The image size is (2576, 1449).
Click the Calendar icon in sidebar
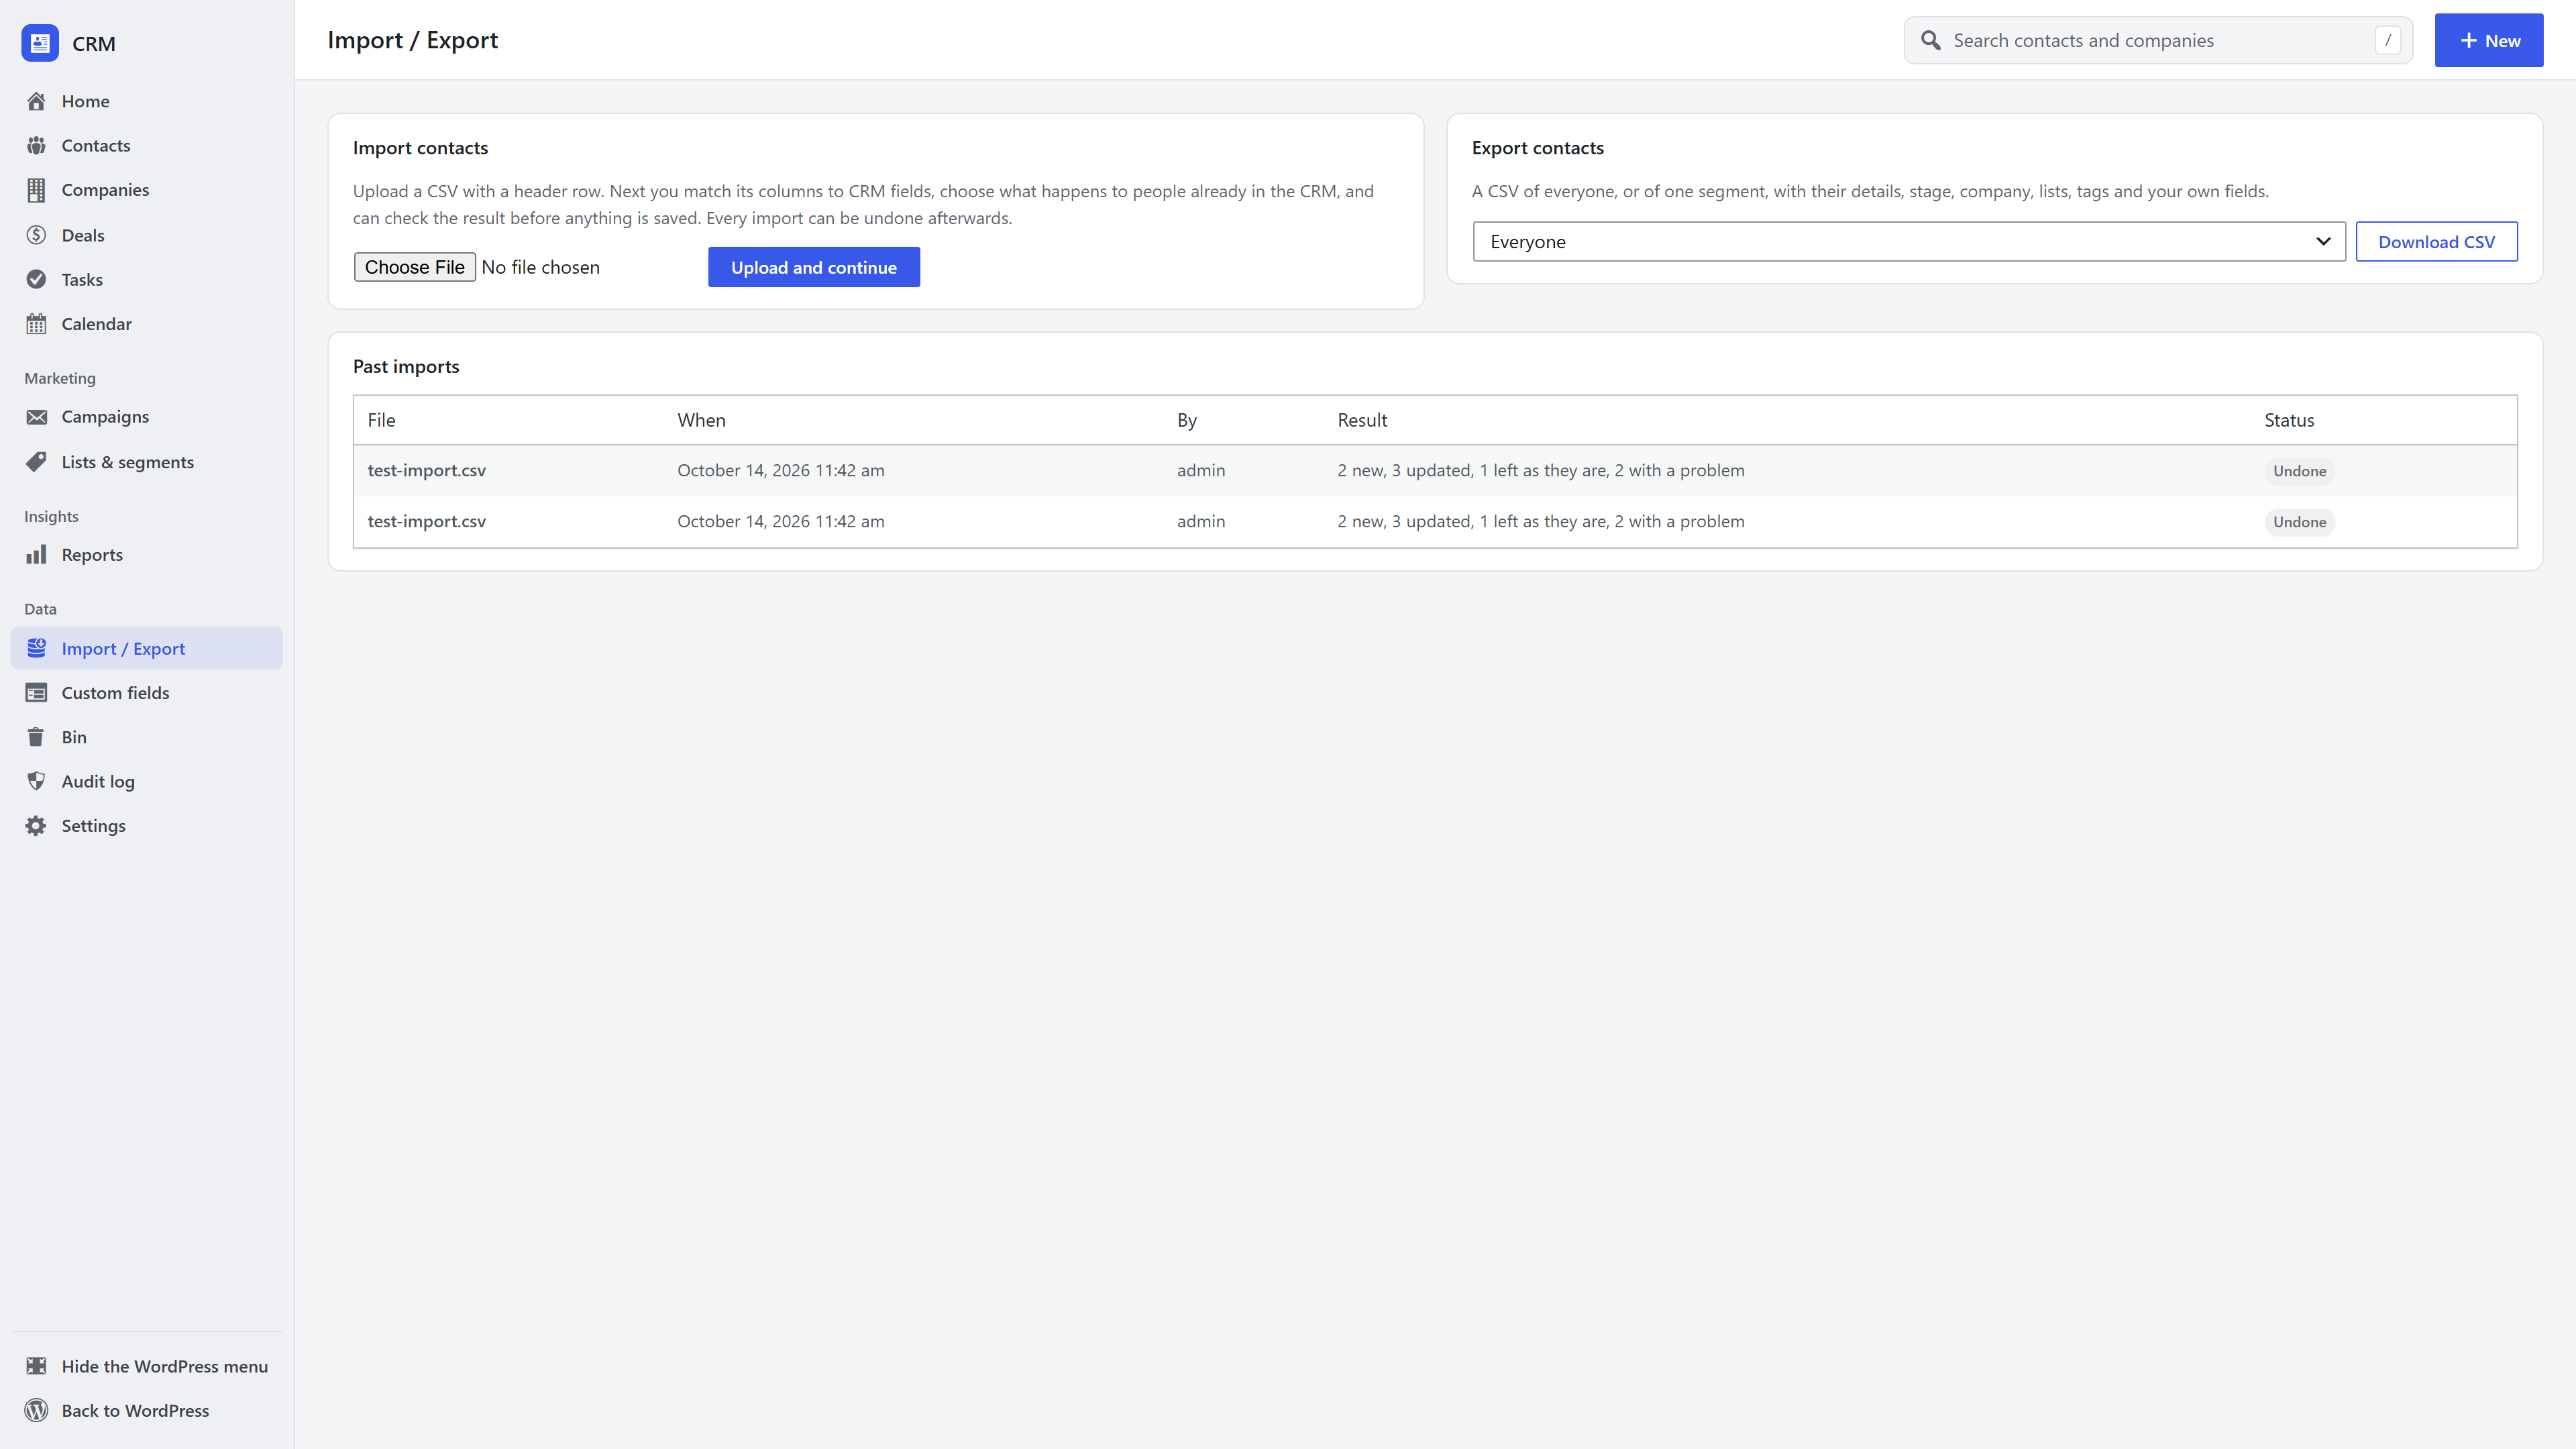point(36,324)
